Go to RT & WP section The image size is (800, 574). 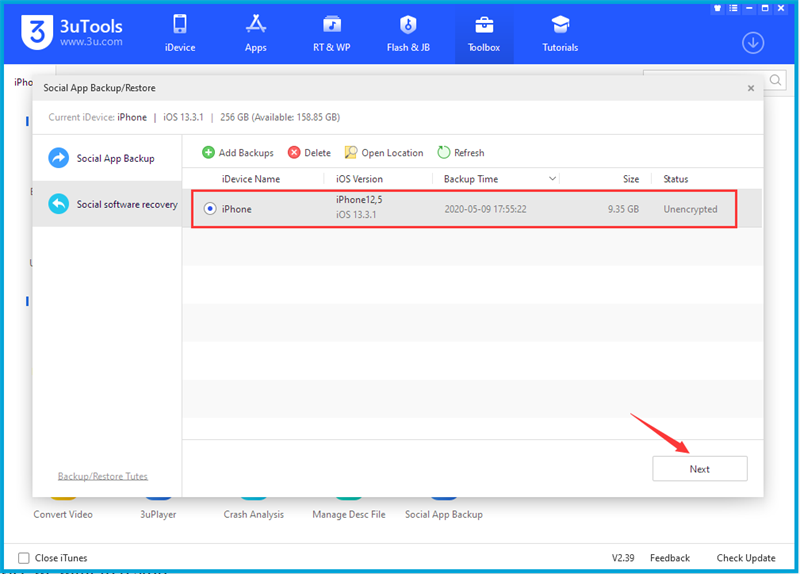click(x=332, y=34)
